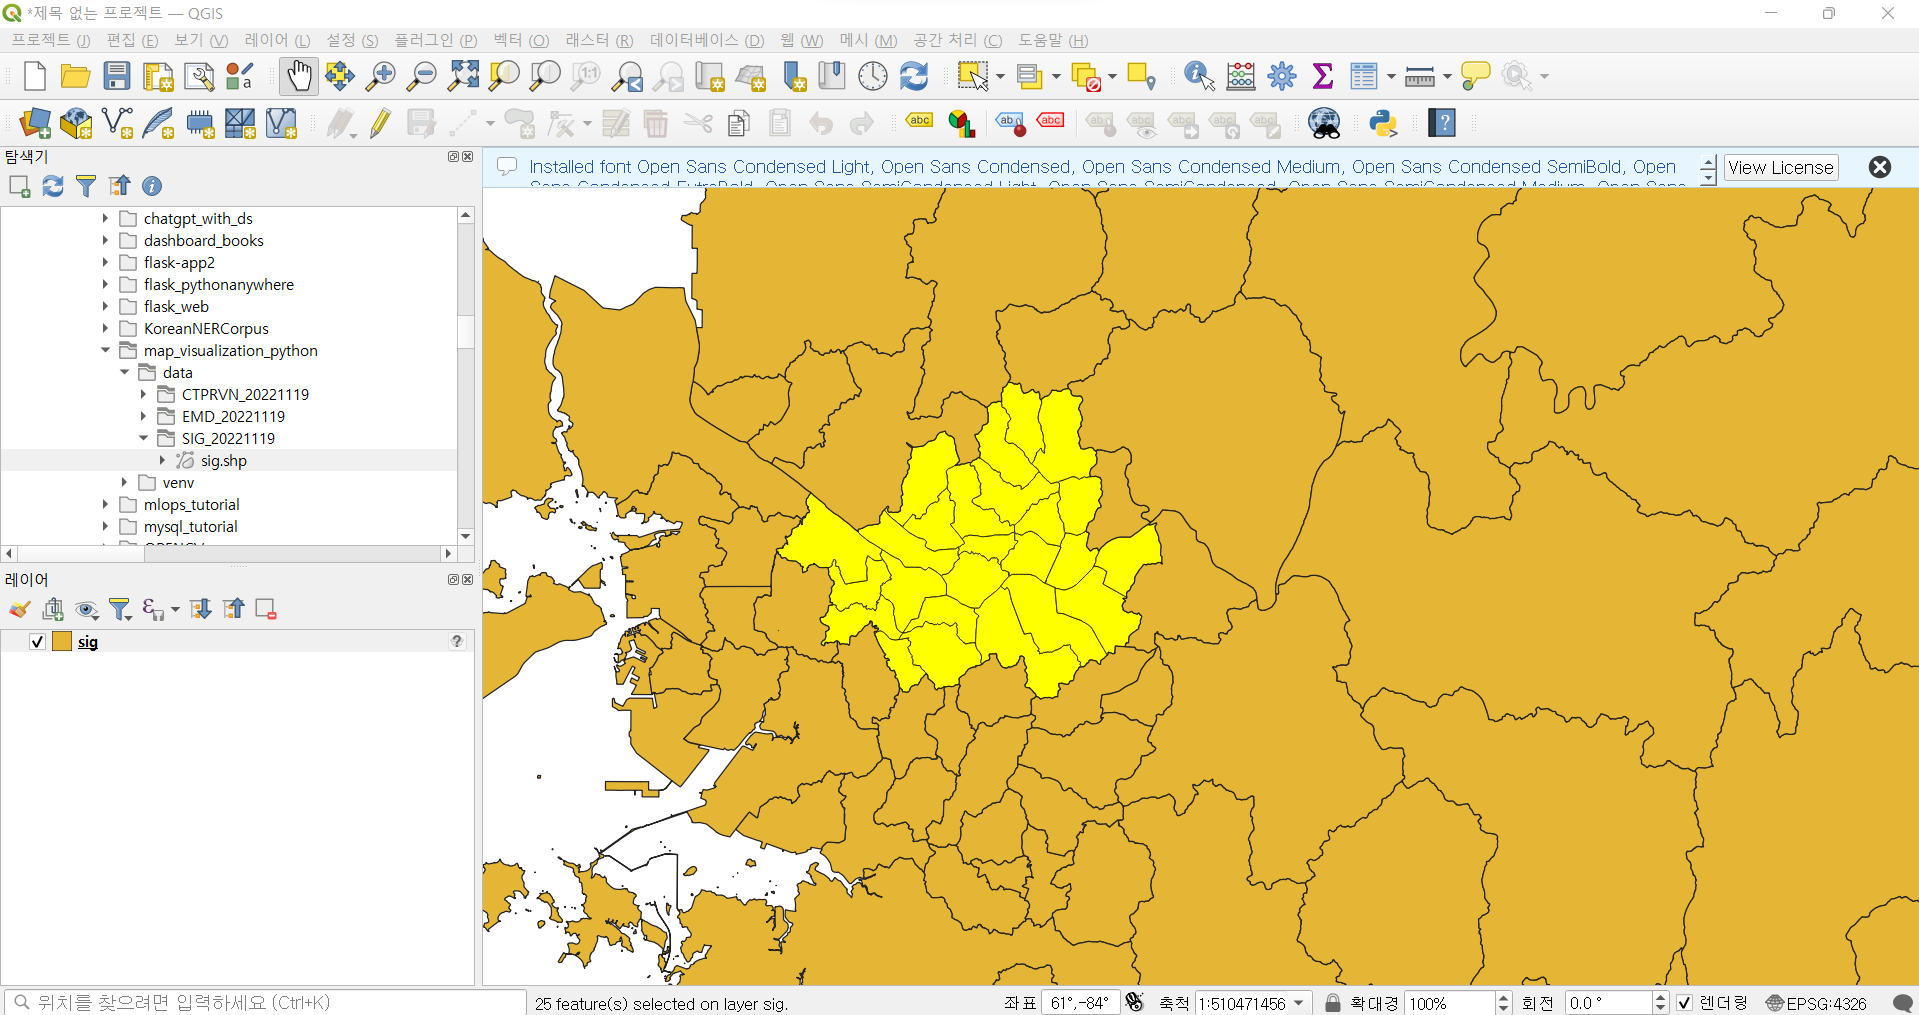Toggle mouse display coordinates icon in status bar
This screenshot has width=1919, height=1015.
coord(1134,1002)
